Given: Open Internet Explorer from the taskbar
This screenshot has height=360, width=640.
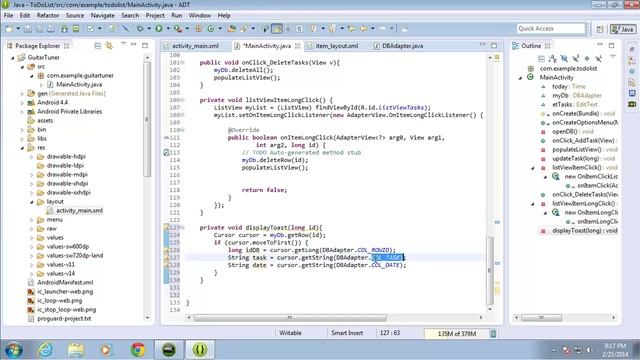Looking at the screenshot, I should [46, 350].
